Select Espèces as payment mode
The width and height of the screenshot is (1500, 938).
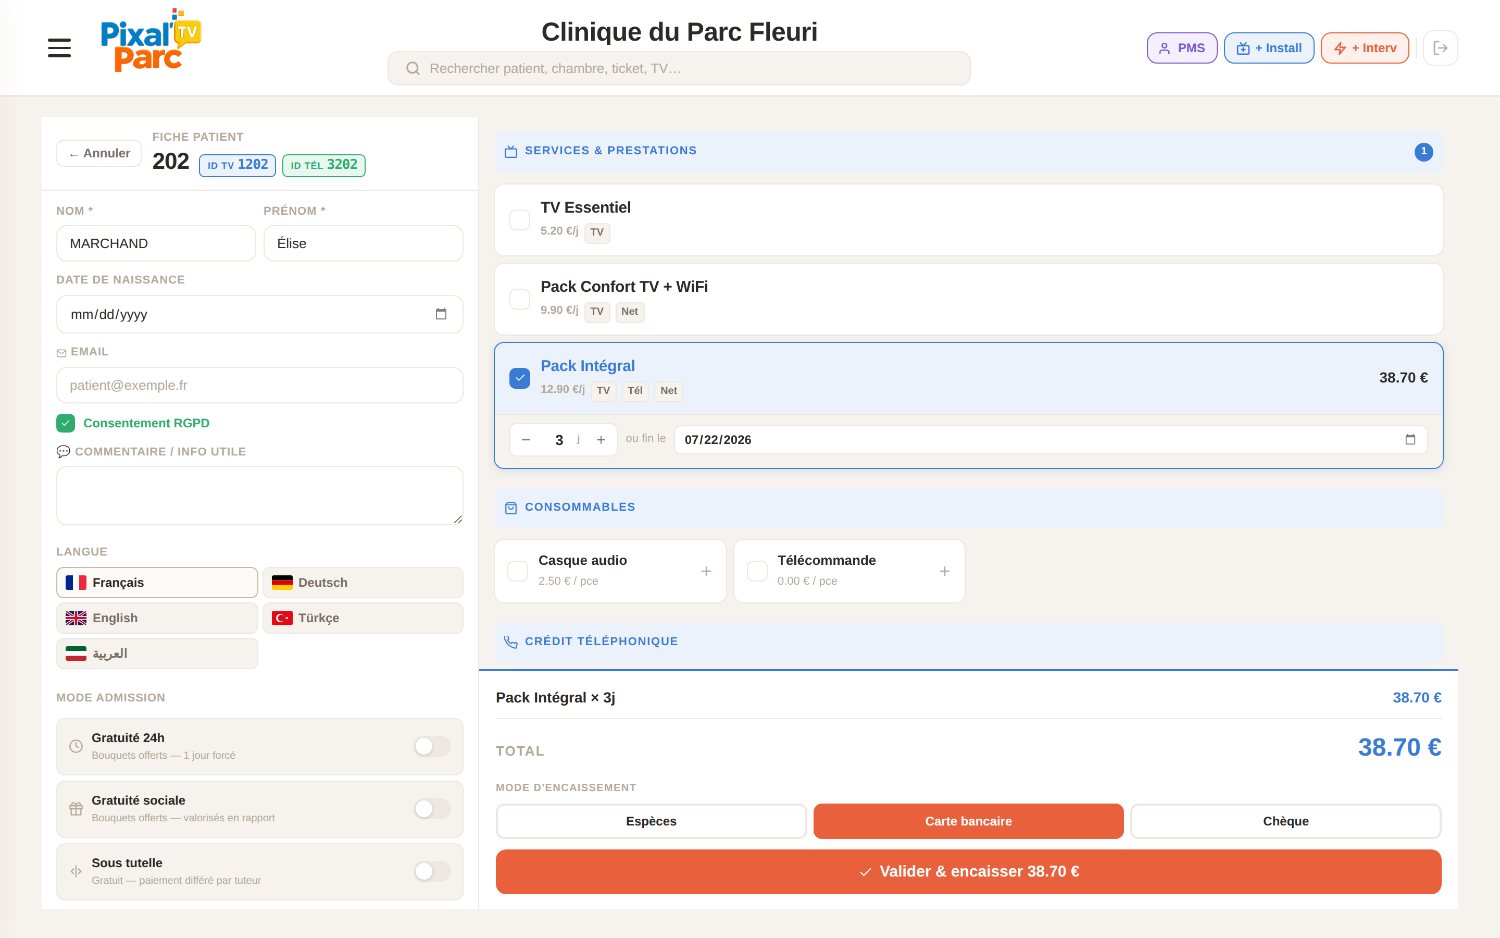[x=651, y=821]
